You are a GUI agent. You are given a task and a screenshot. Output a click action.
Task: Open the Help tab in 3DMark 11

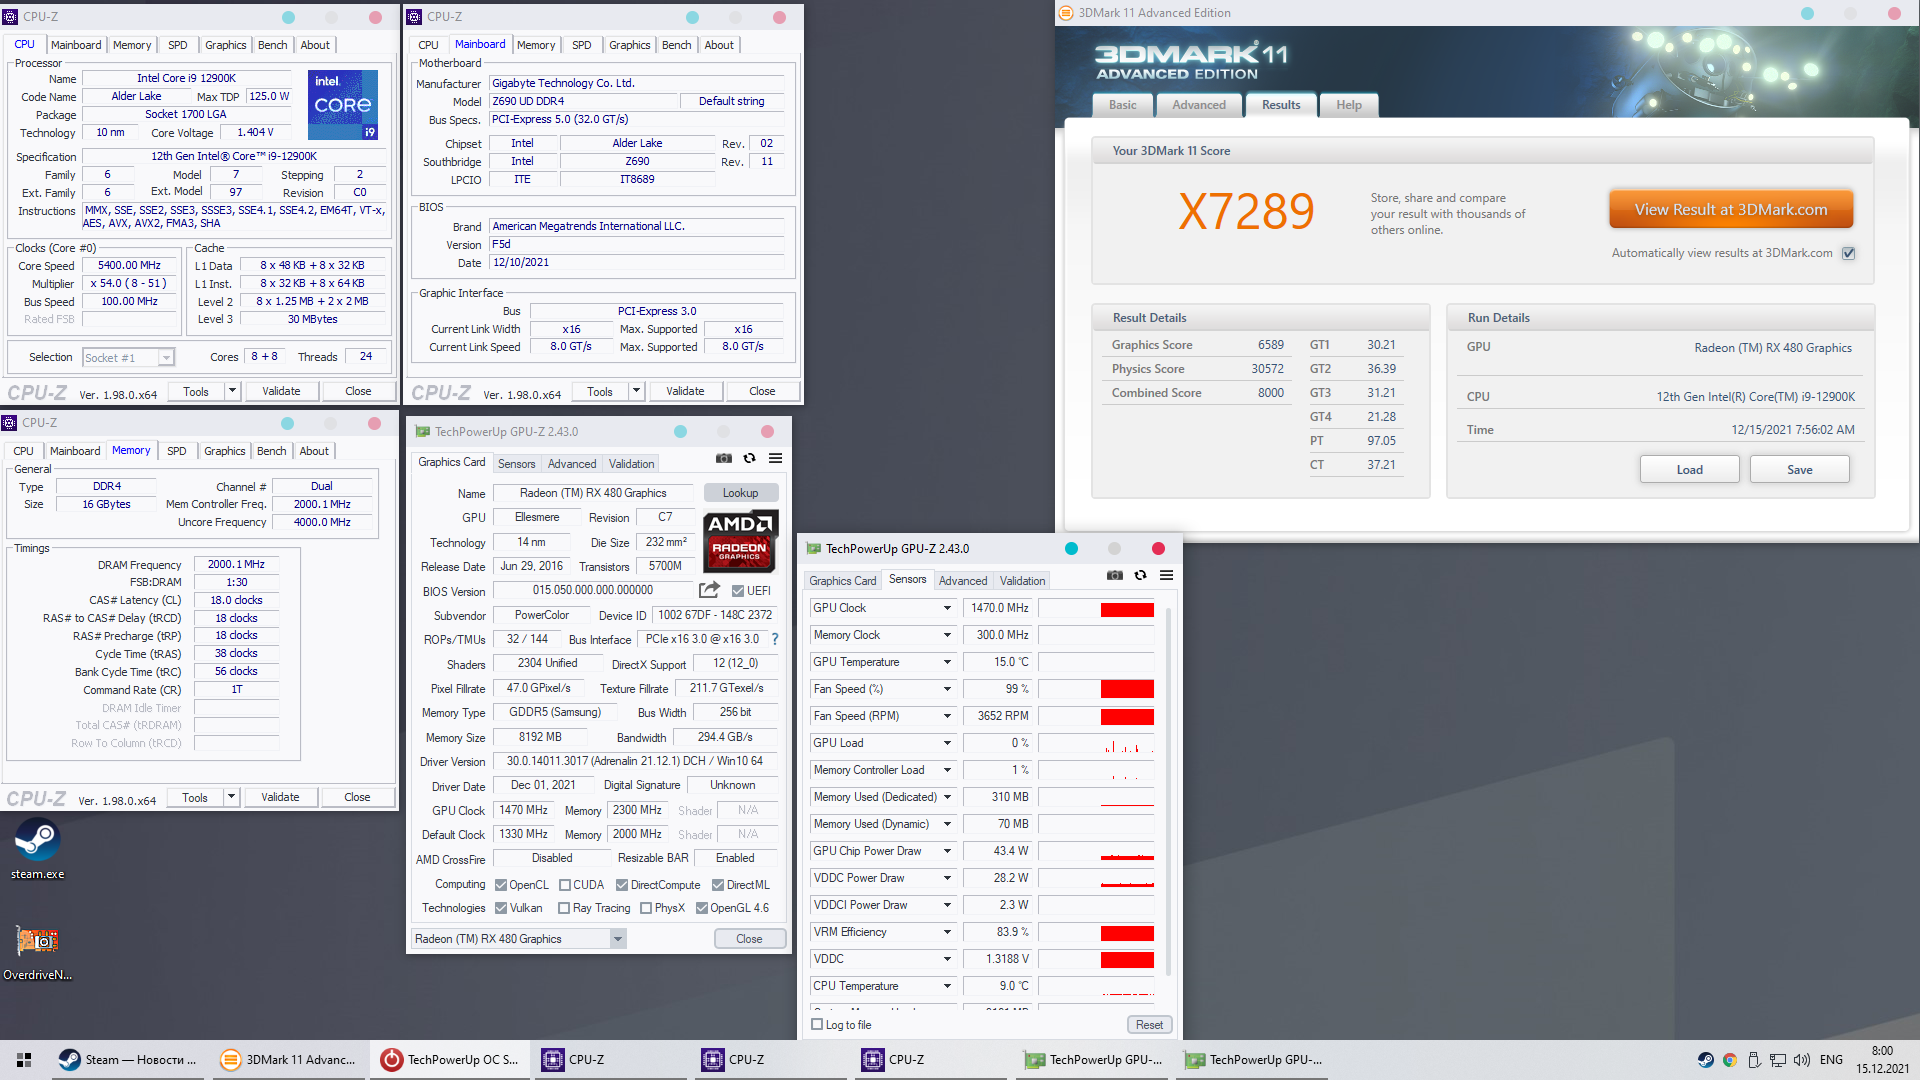pos(1349,105)
